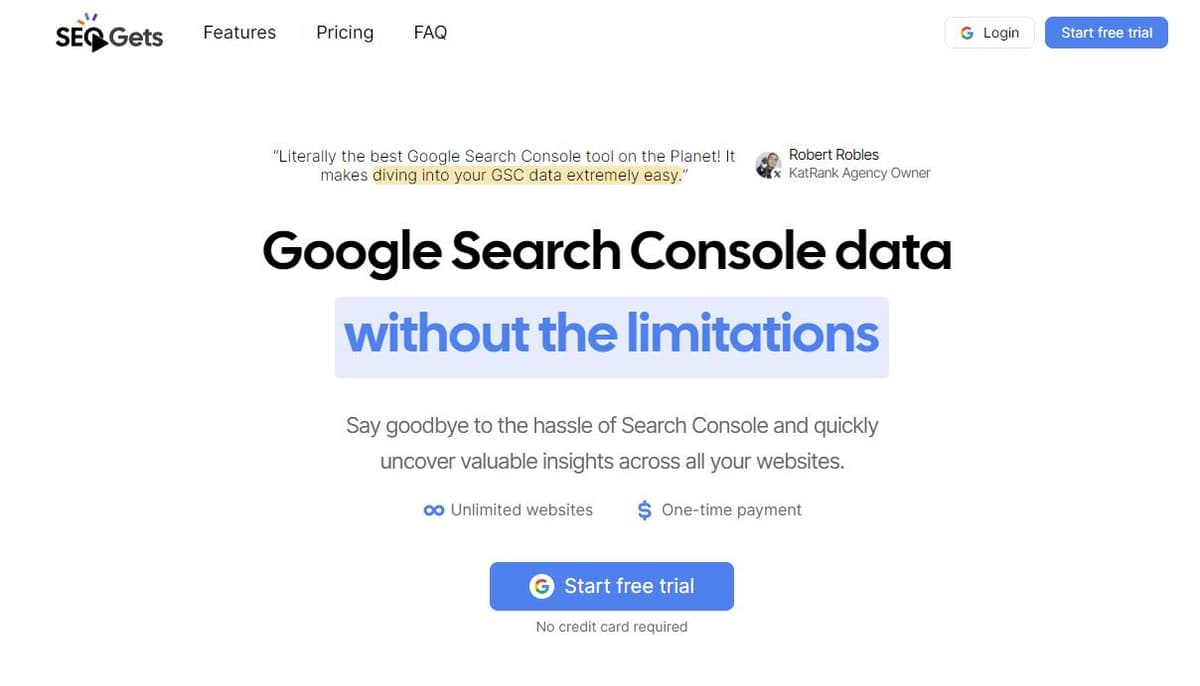The height and width of the screenshot is (686, 1200).
Task: Click Robert Robles' avatar photo
Action: click(768, 165)
